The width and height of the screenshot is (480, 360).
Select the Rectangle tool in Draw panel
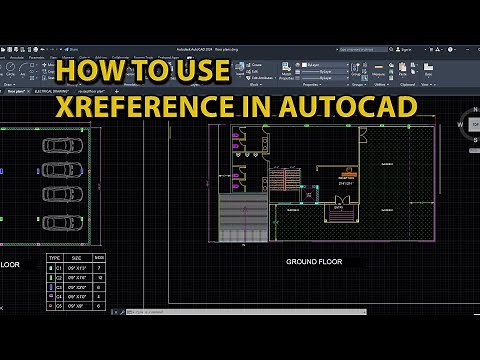coord(32,65)
